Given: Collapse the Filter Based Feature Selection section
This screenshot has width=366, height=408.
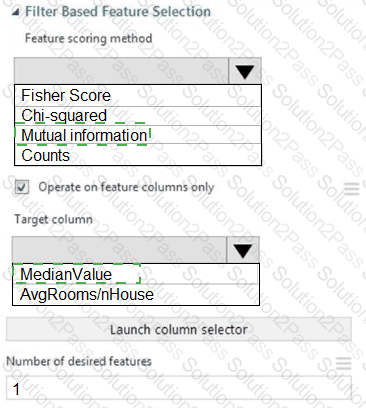Looking at the screenshot, I should point(15,13).
